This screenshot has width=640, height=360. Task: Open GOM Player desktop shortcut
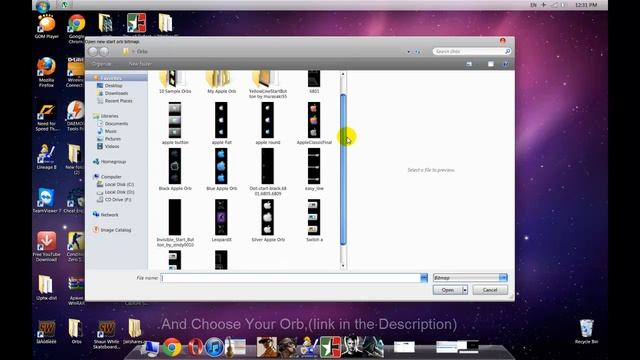[x=46, y=27]
